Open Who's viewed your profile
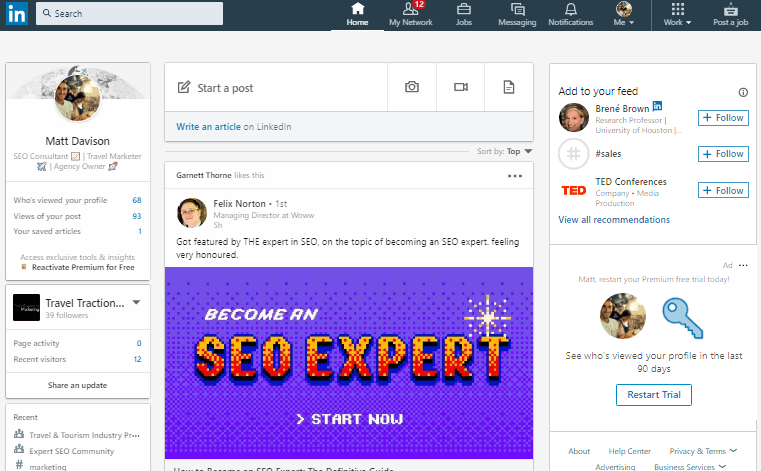This screenshot has width=761, height=471. [78, 200]
